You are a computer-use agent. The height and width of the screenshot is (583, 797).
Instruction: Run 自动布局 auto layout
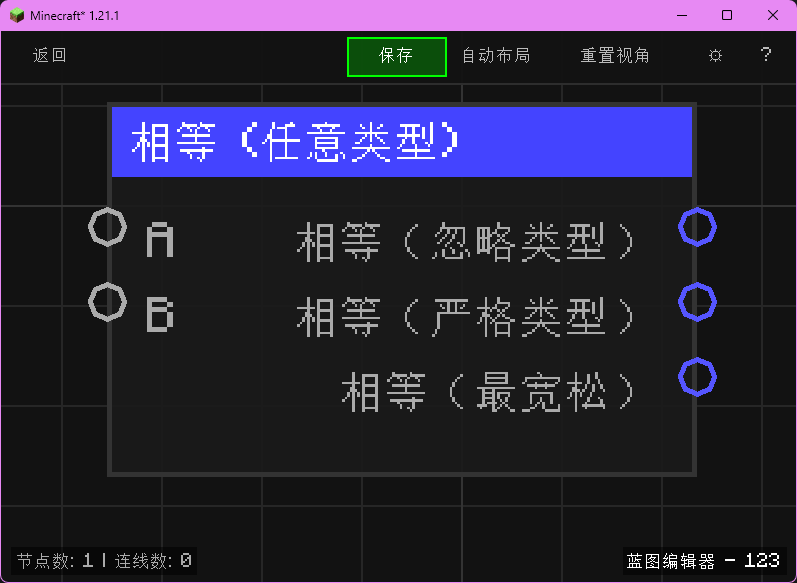point(496,55)
